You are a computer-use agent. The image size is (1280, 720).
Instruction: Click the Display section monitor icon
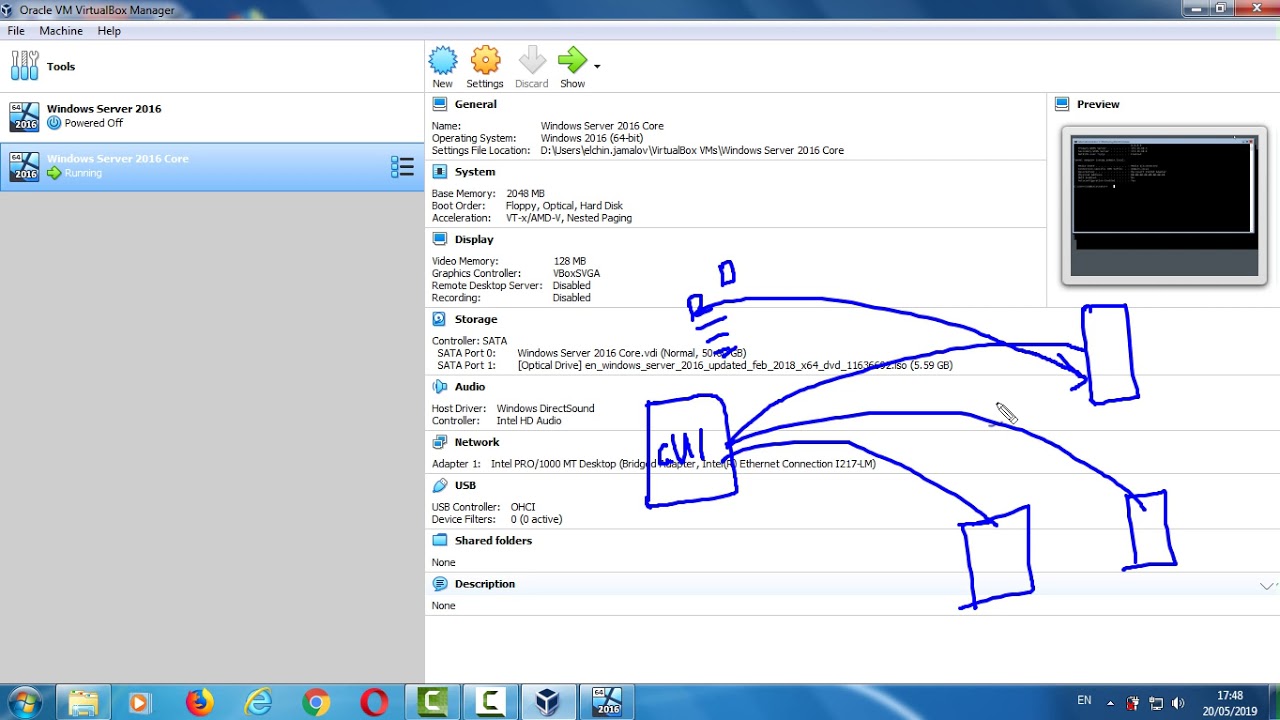(x=439, y=239)
